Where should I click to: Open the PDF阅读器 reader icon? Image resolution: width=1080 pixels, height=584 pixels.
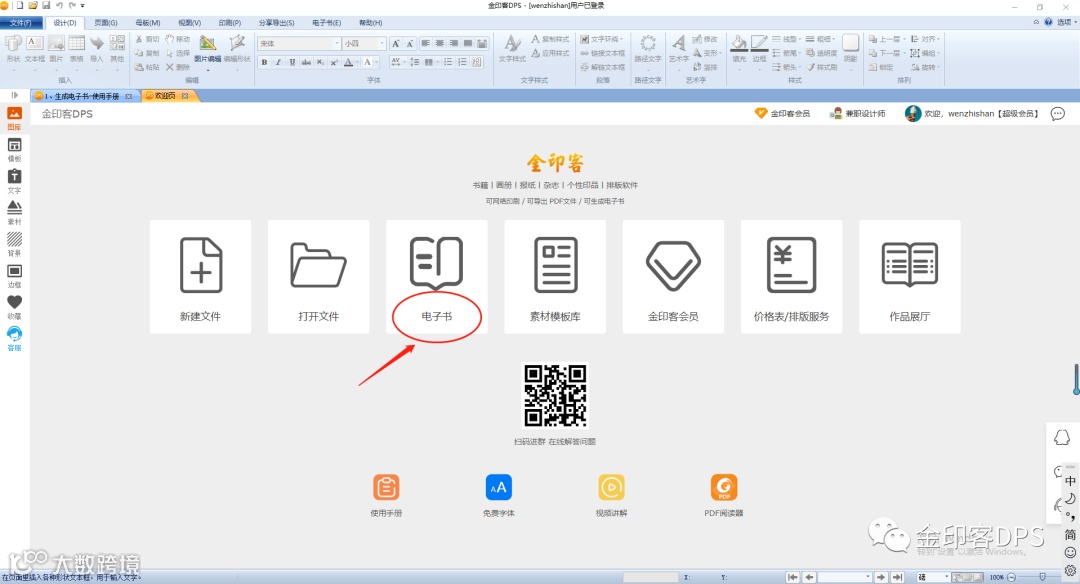[x=724, y=494]
